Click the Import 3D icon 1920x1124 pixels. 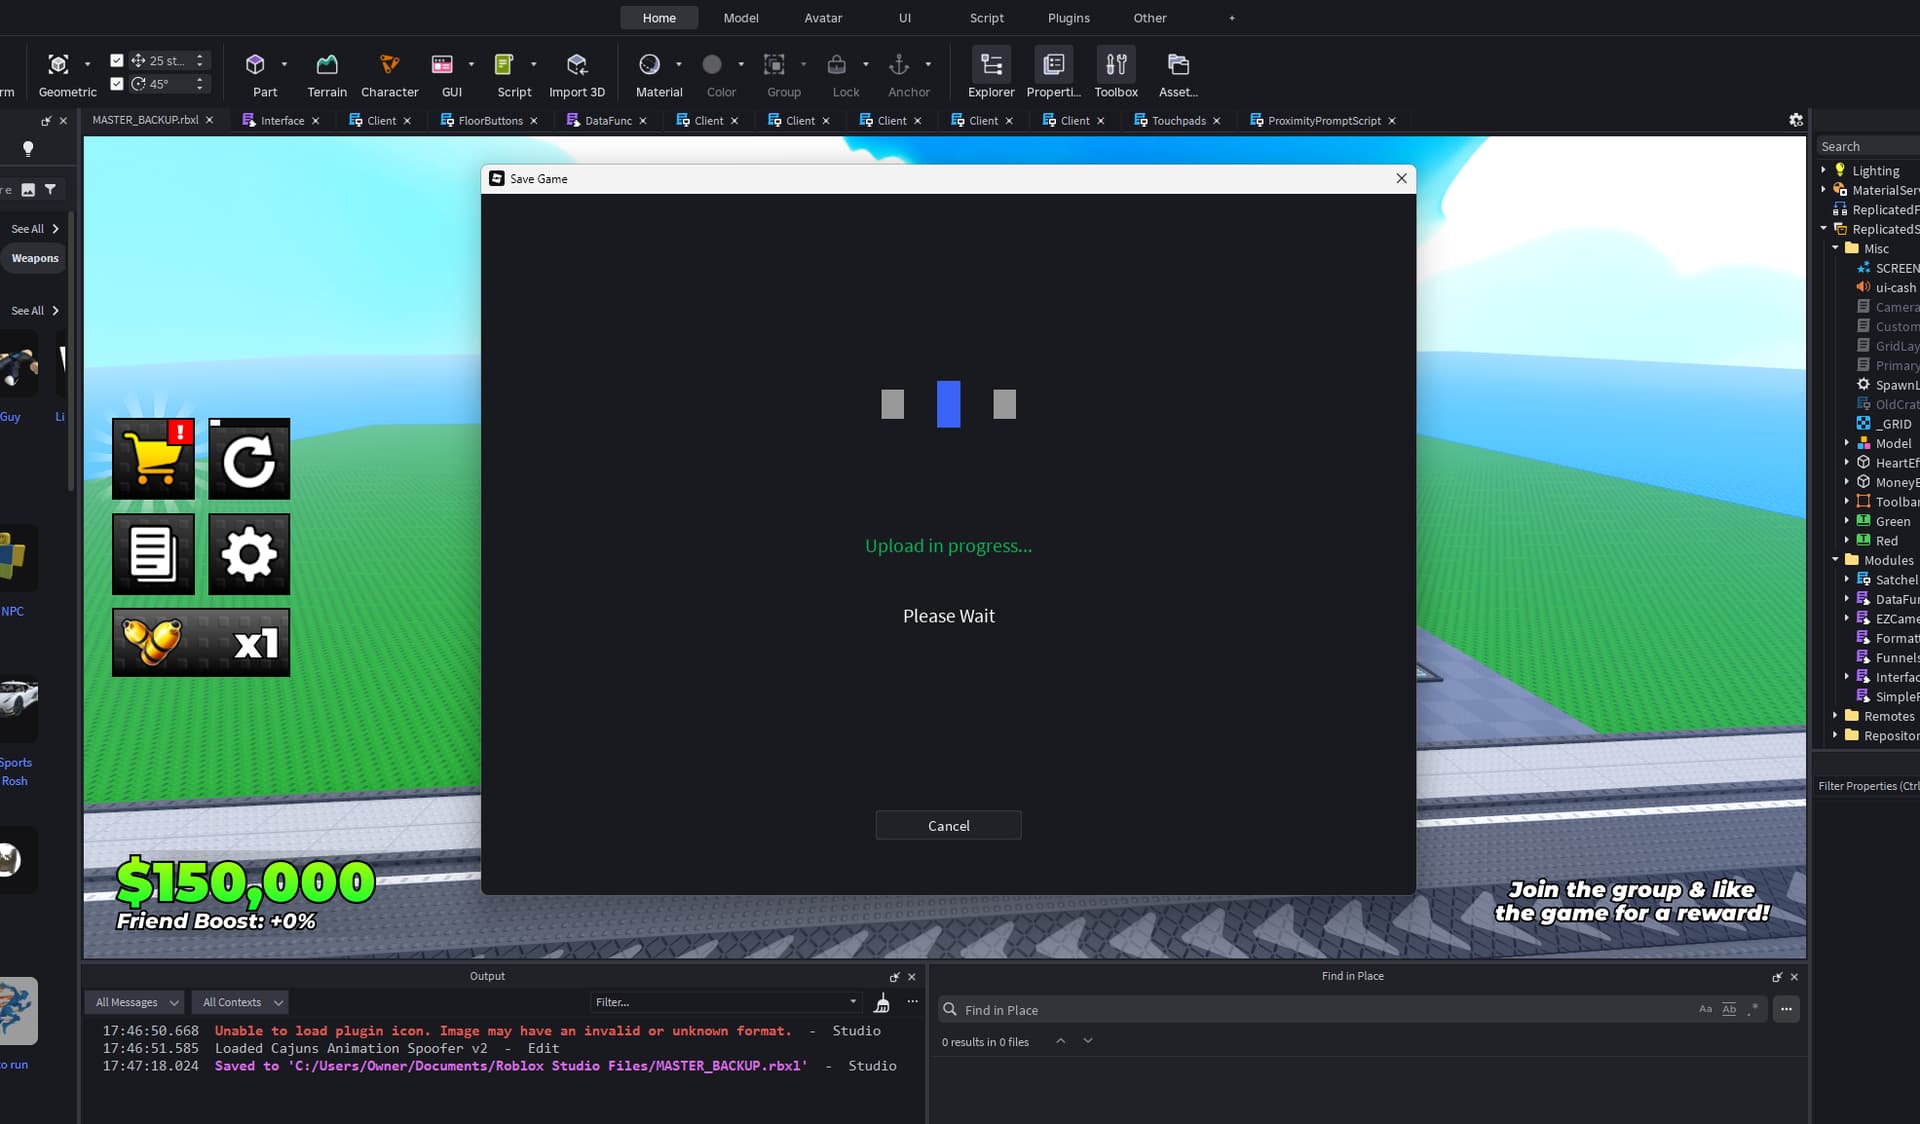point(577,65)
